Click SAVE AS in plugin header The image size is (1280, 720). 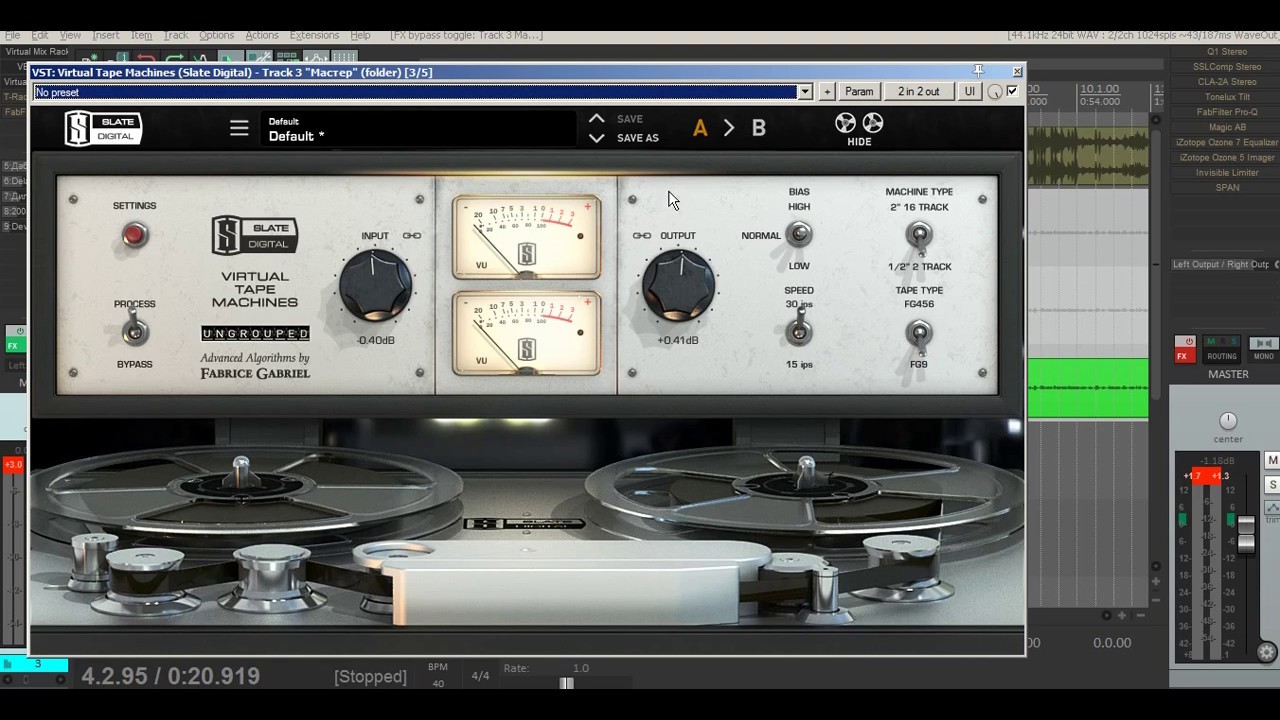[x=638, y=138]
